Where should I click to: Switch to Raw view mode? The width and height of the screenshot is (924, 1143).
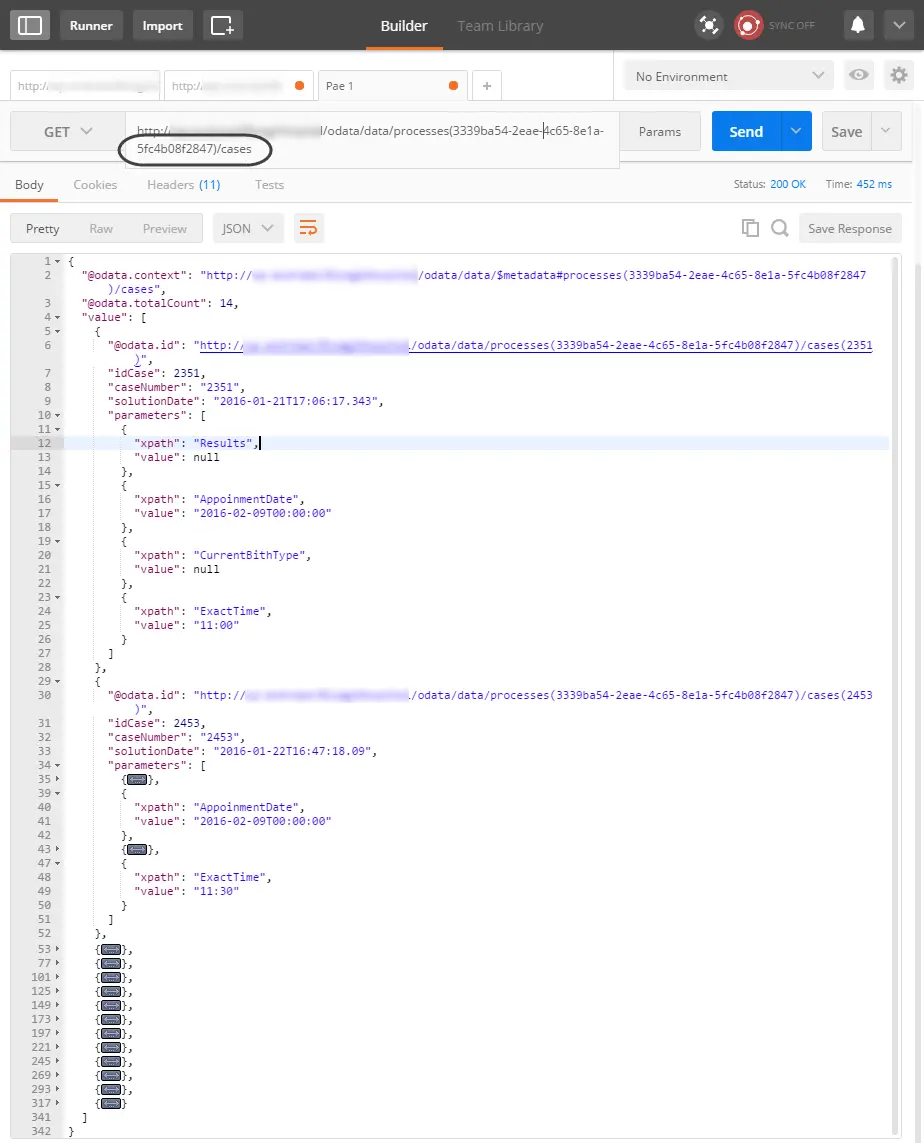point(101,228)
